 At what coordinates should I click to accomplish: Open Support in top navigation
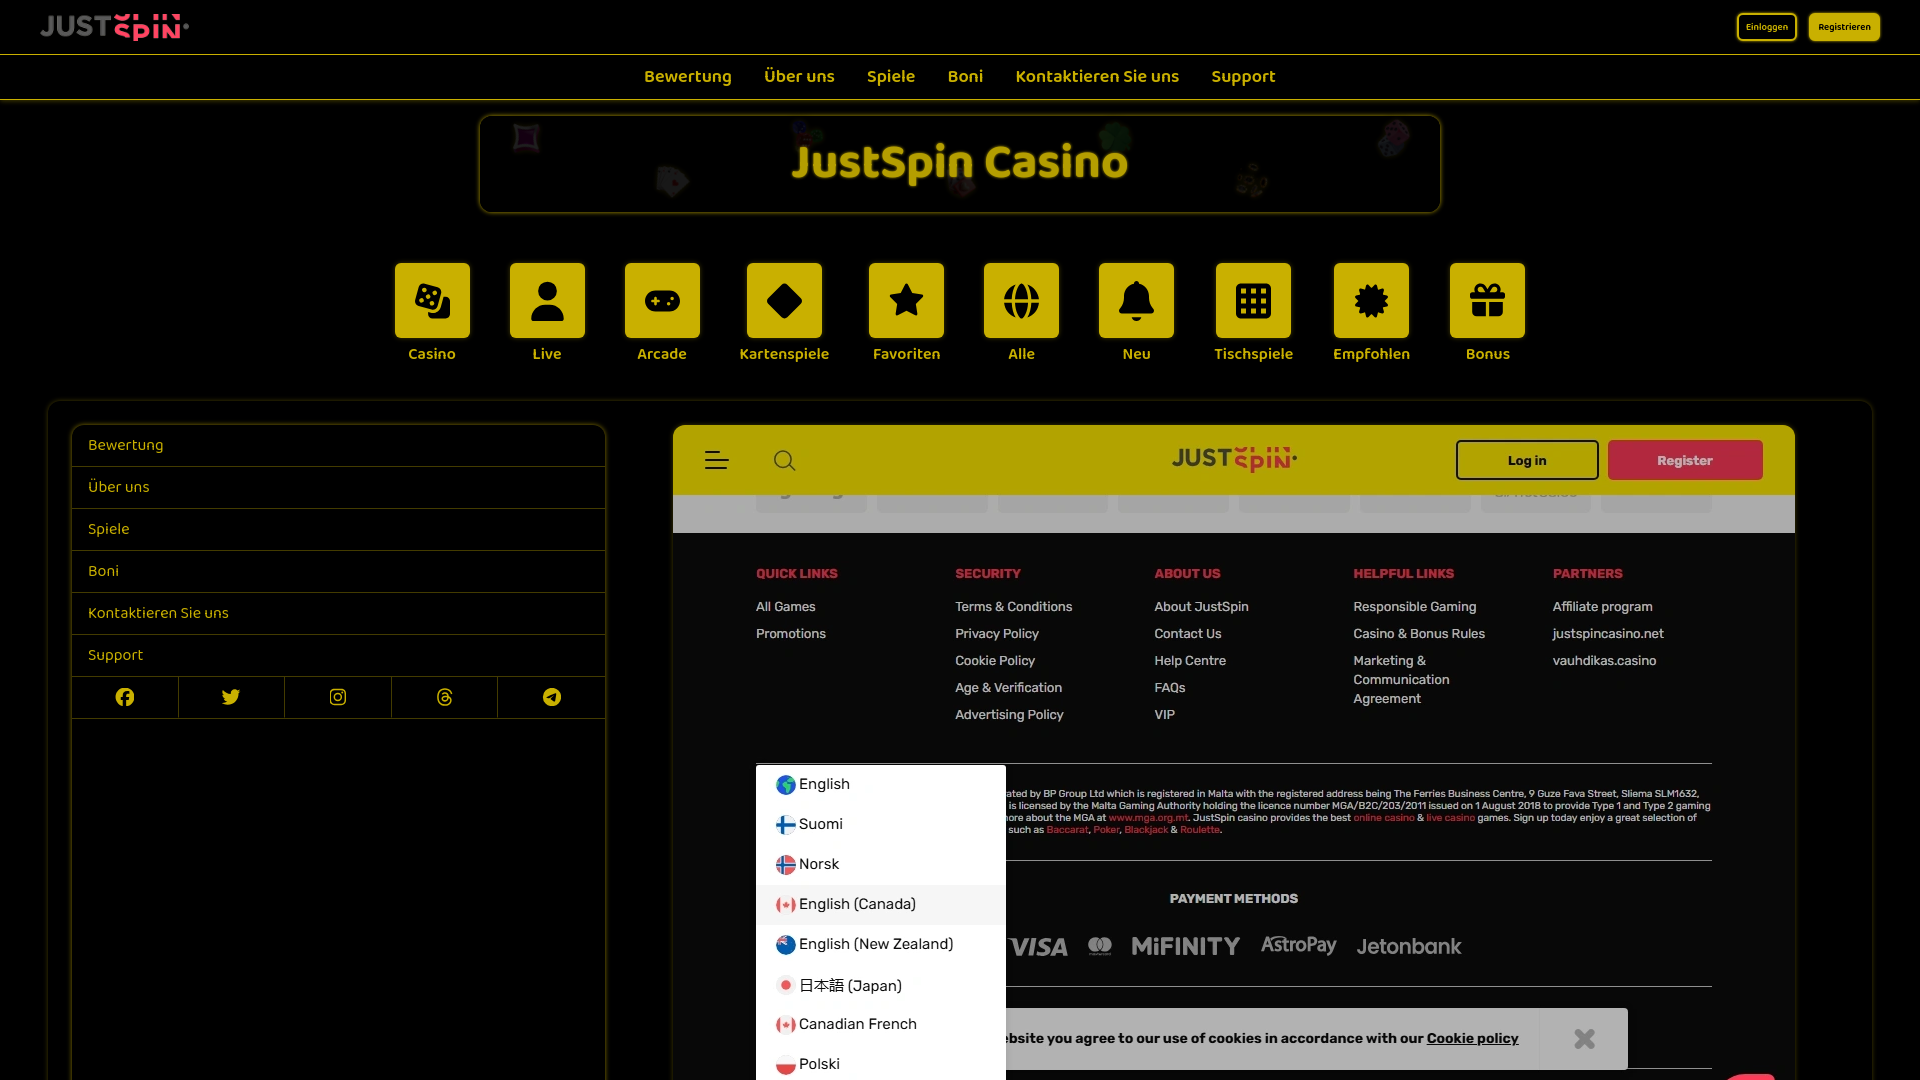pyautogui.click(x=1243, y=77)
